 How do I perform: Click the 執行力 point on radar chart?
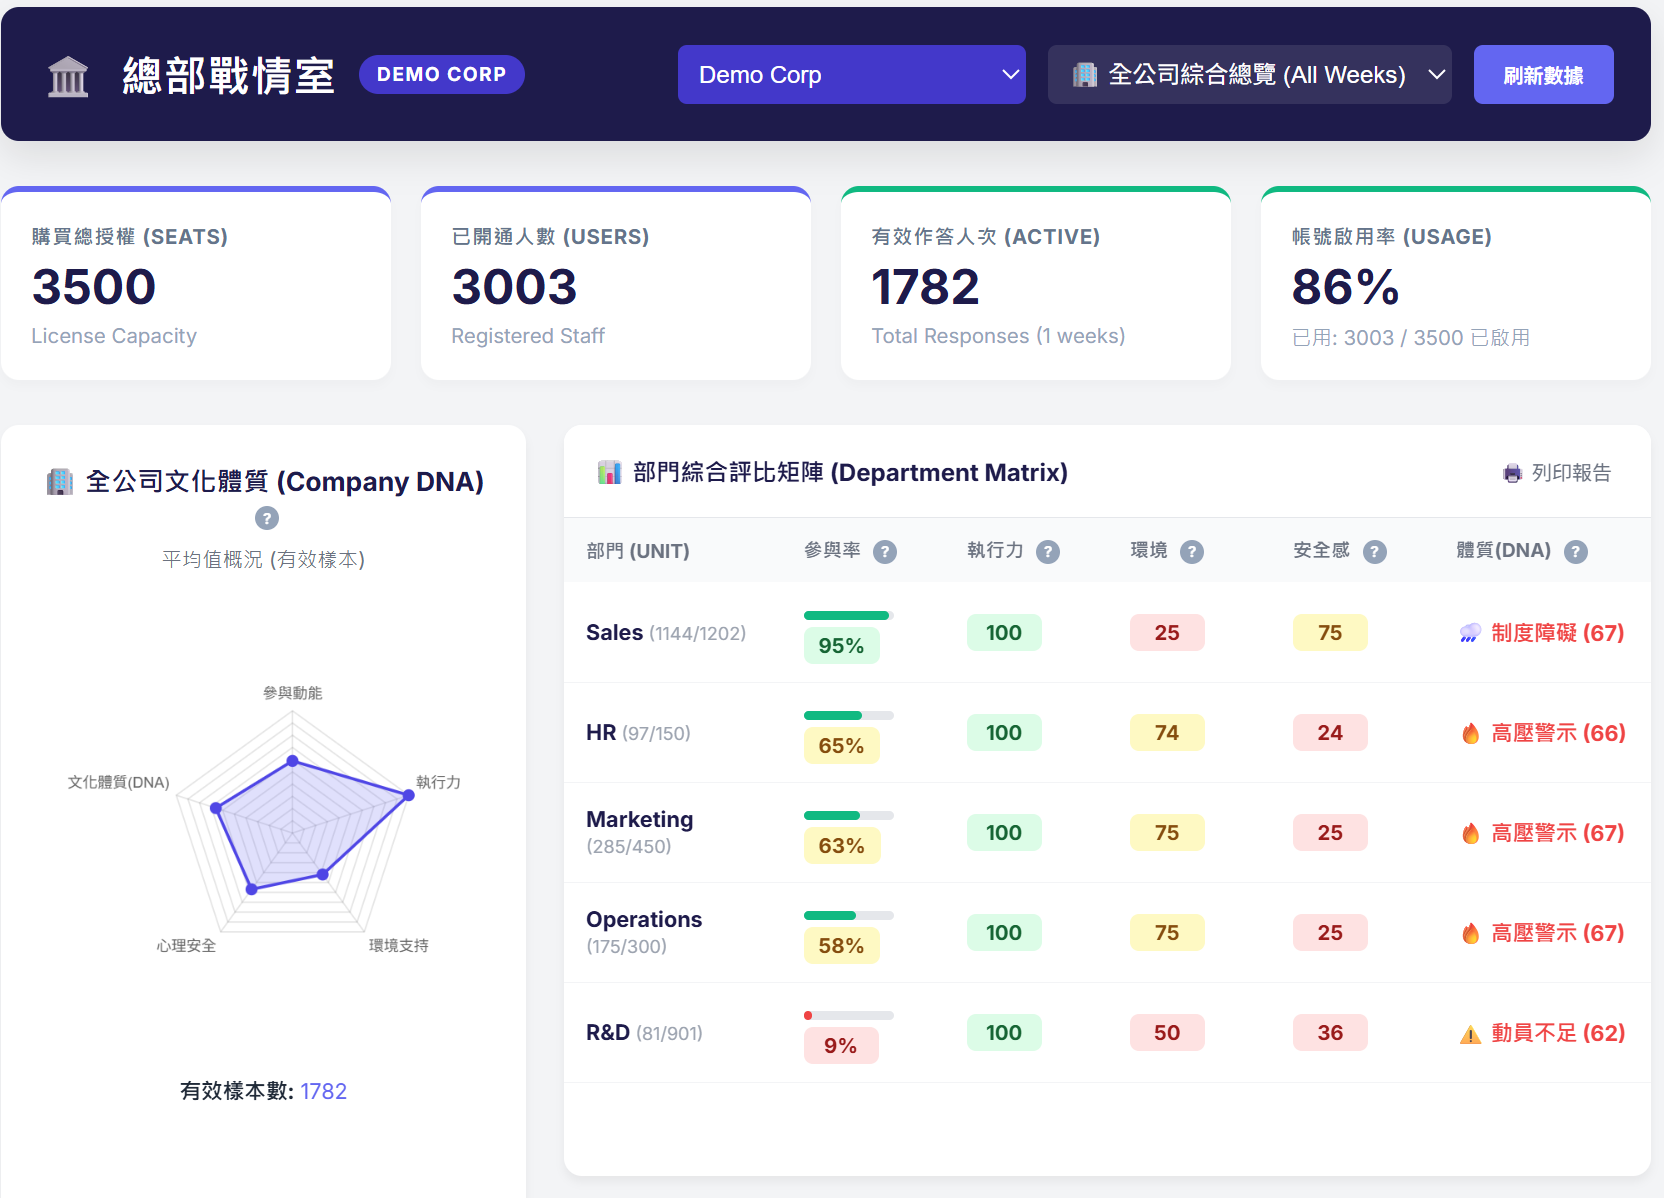click(408, 795)
